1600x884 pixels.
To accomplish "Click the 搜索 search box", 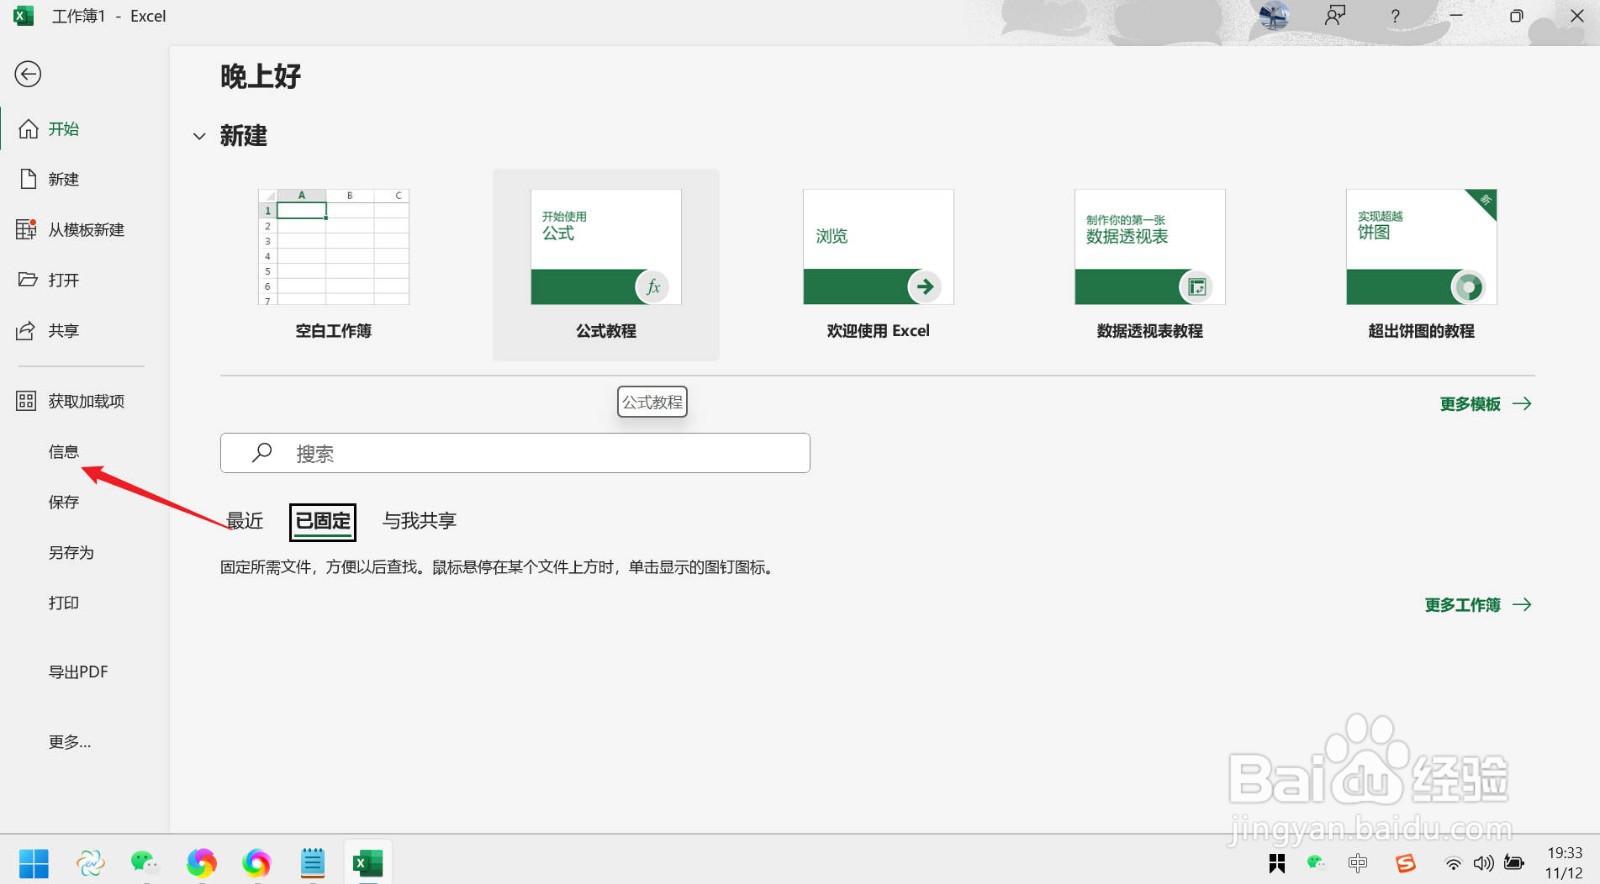I will click(x=515, y=453).
